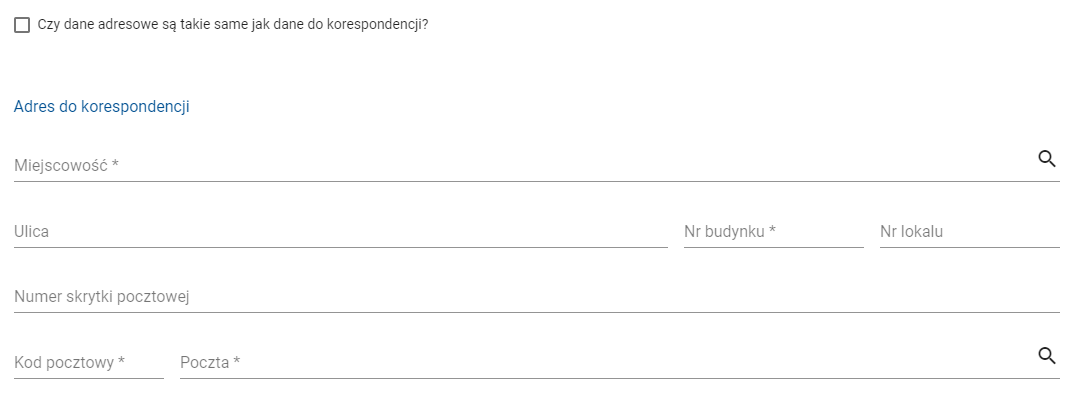Image resolution: width=1071 pixels, height=411 pixels.
Task: Click the Miejscowość search magnifier icon
Action: (x=1047, y=158)
